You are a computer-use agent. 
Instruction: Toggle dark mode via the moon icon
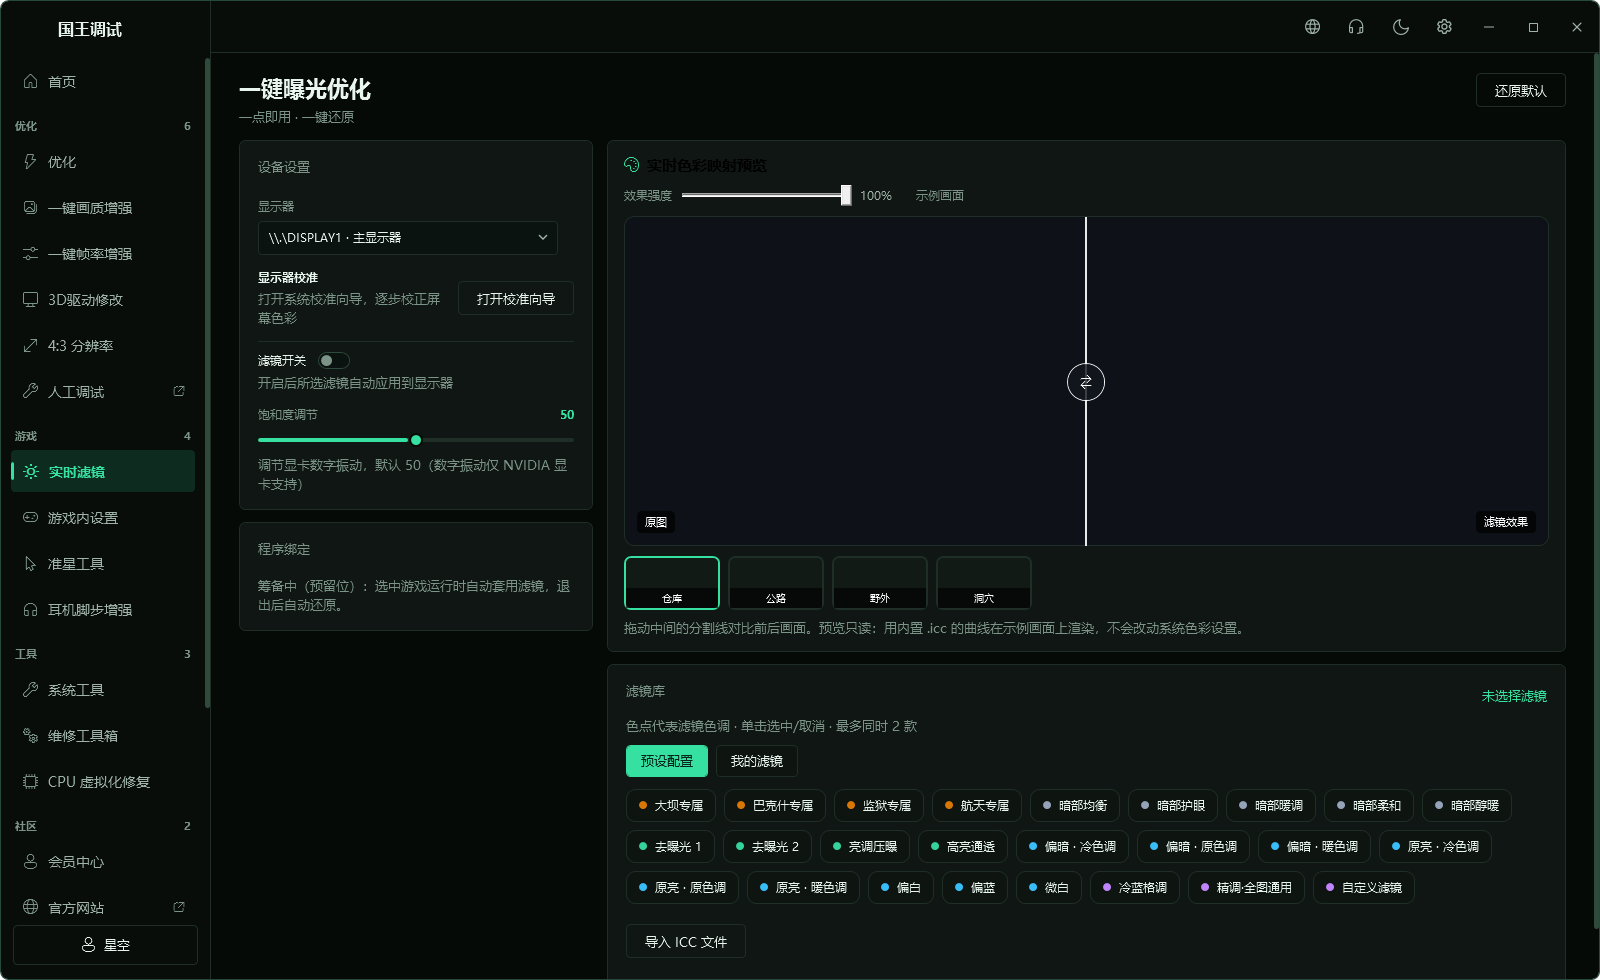(x=1400, y=27)
